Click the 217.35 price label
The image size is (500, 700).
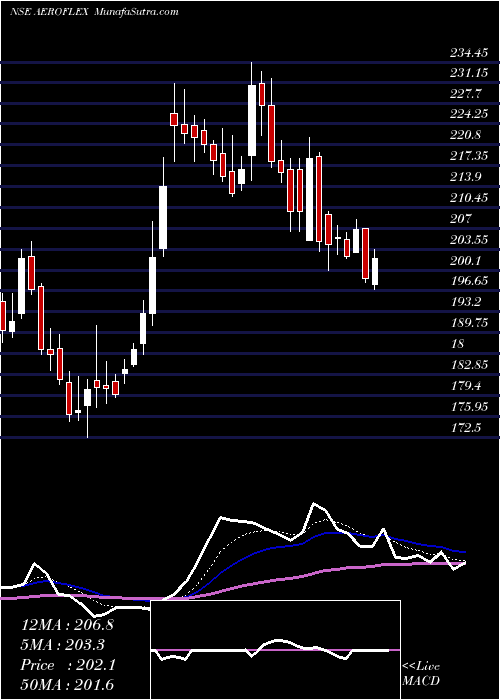point(469,156)
